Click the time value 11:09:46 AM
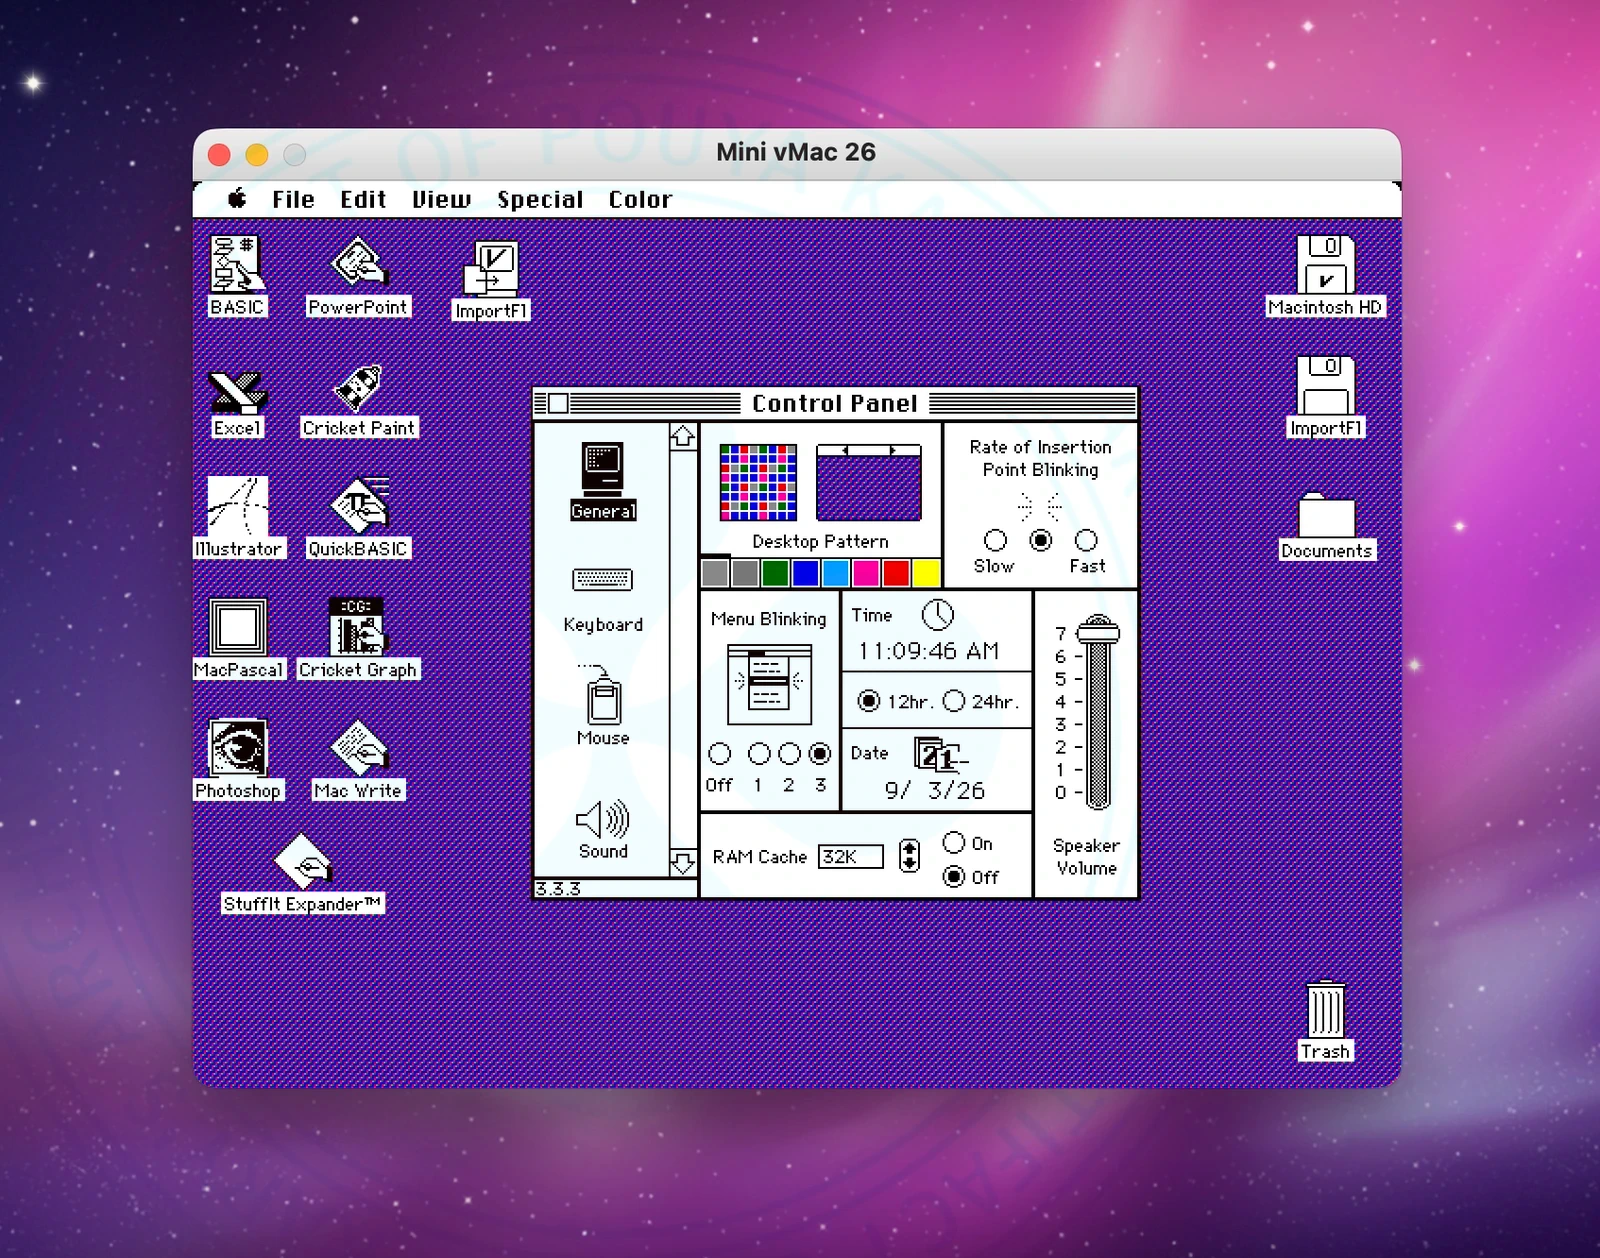The image size is (1600, 1258). pyautogui.click(x=928, y=651)
